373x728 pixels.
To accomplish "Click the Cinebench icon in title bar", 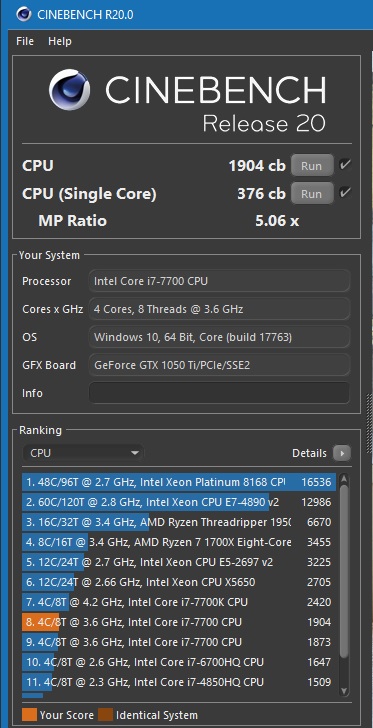I will point(23,14).
